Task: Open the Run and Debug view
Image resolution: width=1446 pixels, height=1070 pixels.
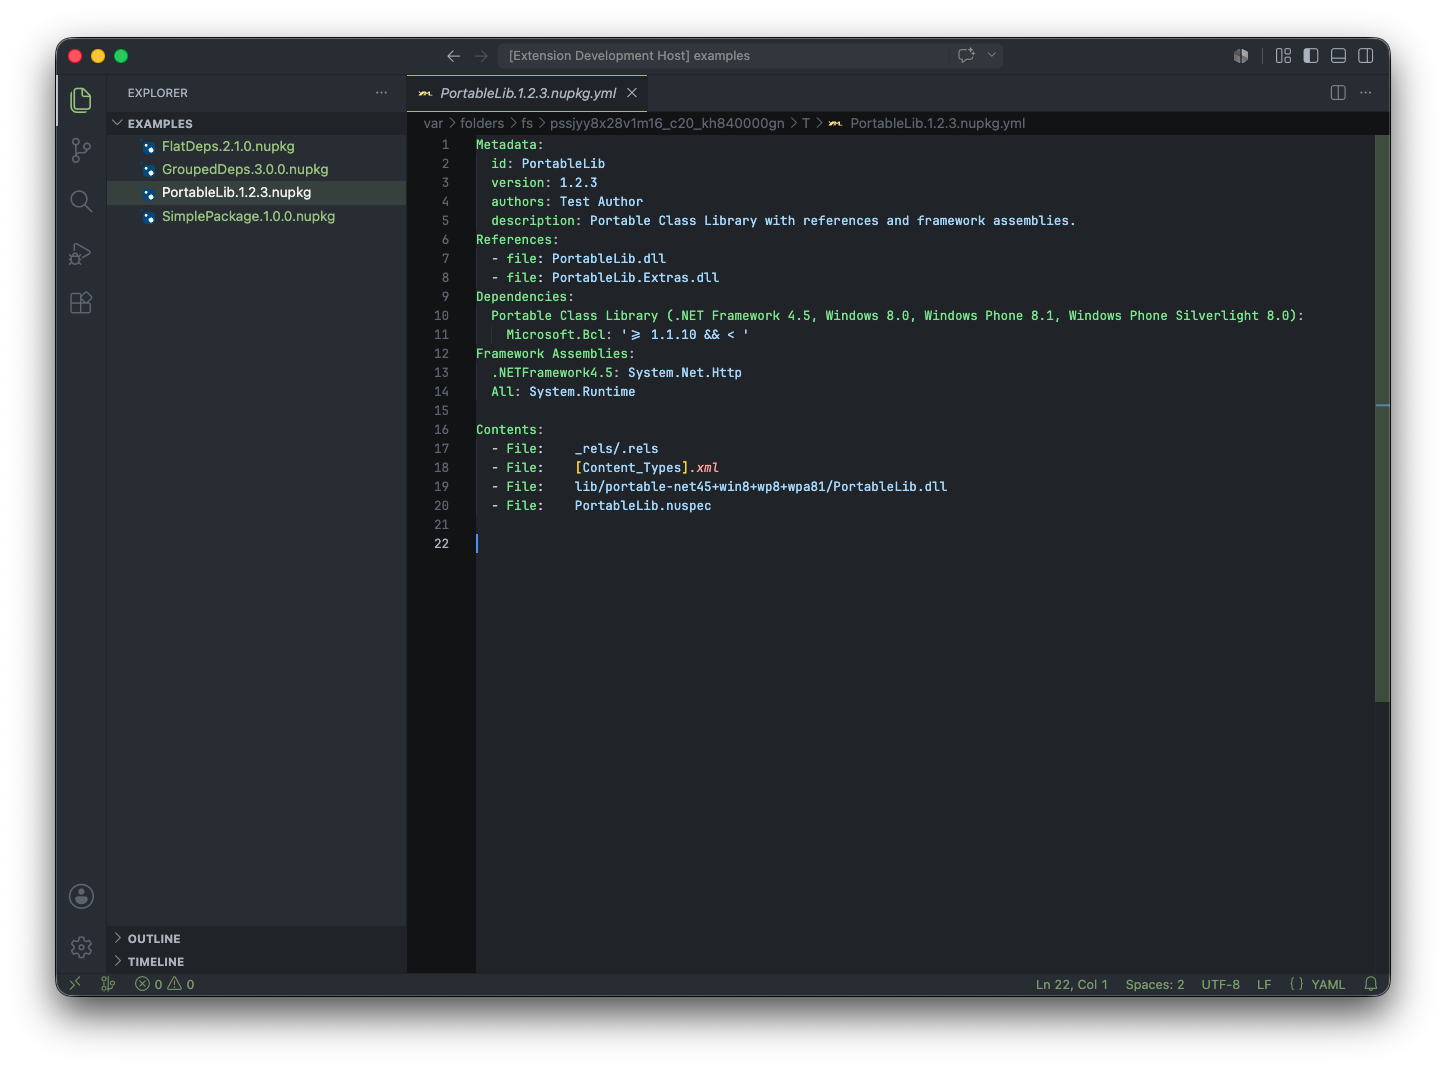Action: (x=81, y=253)
